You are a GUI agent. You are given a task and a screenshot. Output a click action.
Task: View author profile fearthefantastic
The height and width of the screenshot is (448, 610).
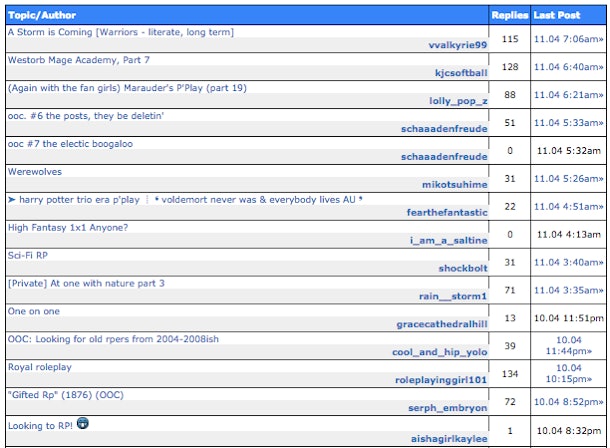(447, 213)
